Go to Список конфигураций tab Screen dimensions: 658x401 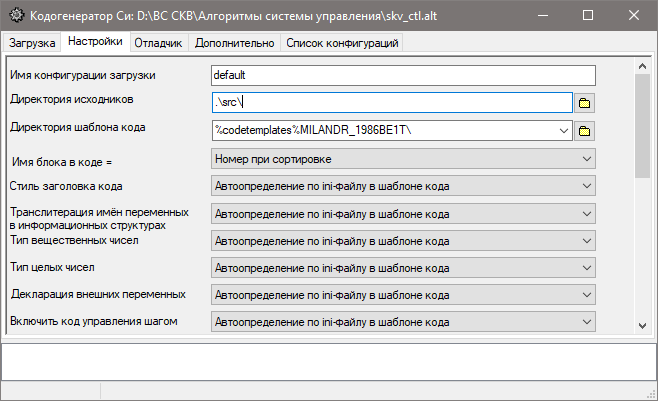(x=342, y=43)
